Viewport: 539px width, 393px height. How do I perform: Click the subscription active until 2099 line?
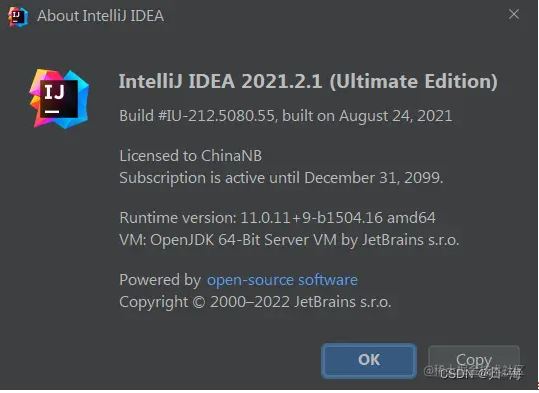click(281, 178)
